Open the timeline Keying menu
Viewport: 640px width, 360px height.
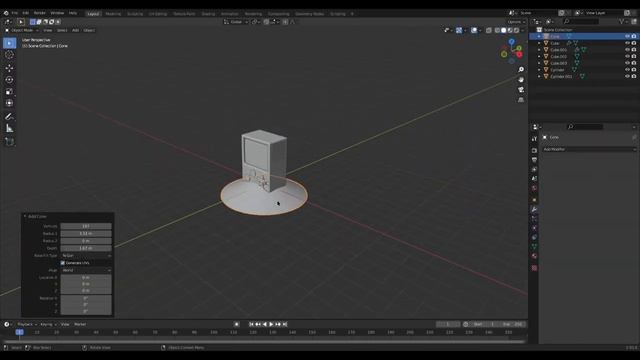tap(48, 324)
